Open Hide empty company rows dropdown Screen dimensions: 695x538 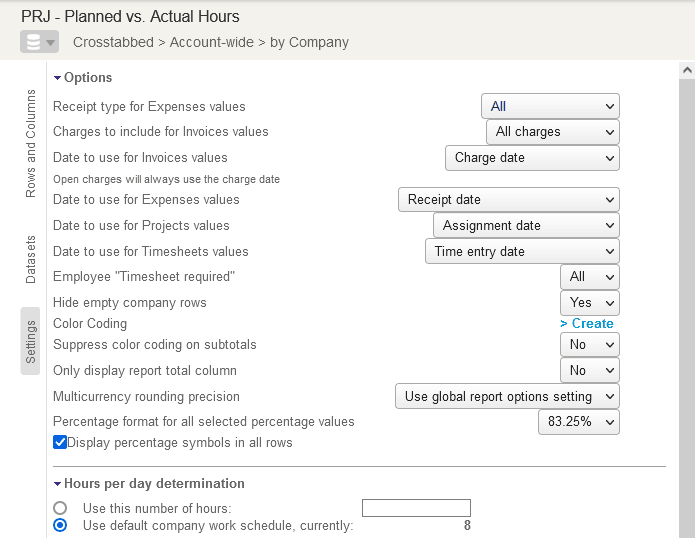point(589,303)
